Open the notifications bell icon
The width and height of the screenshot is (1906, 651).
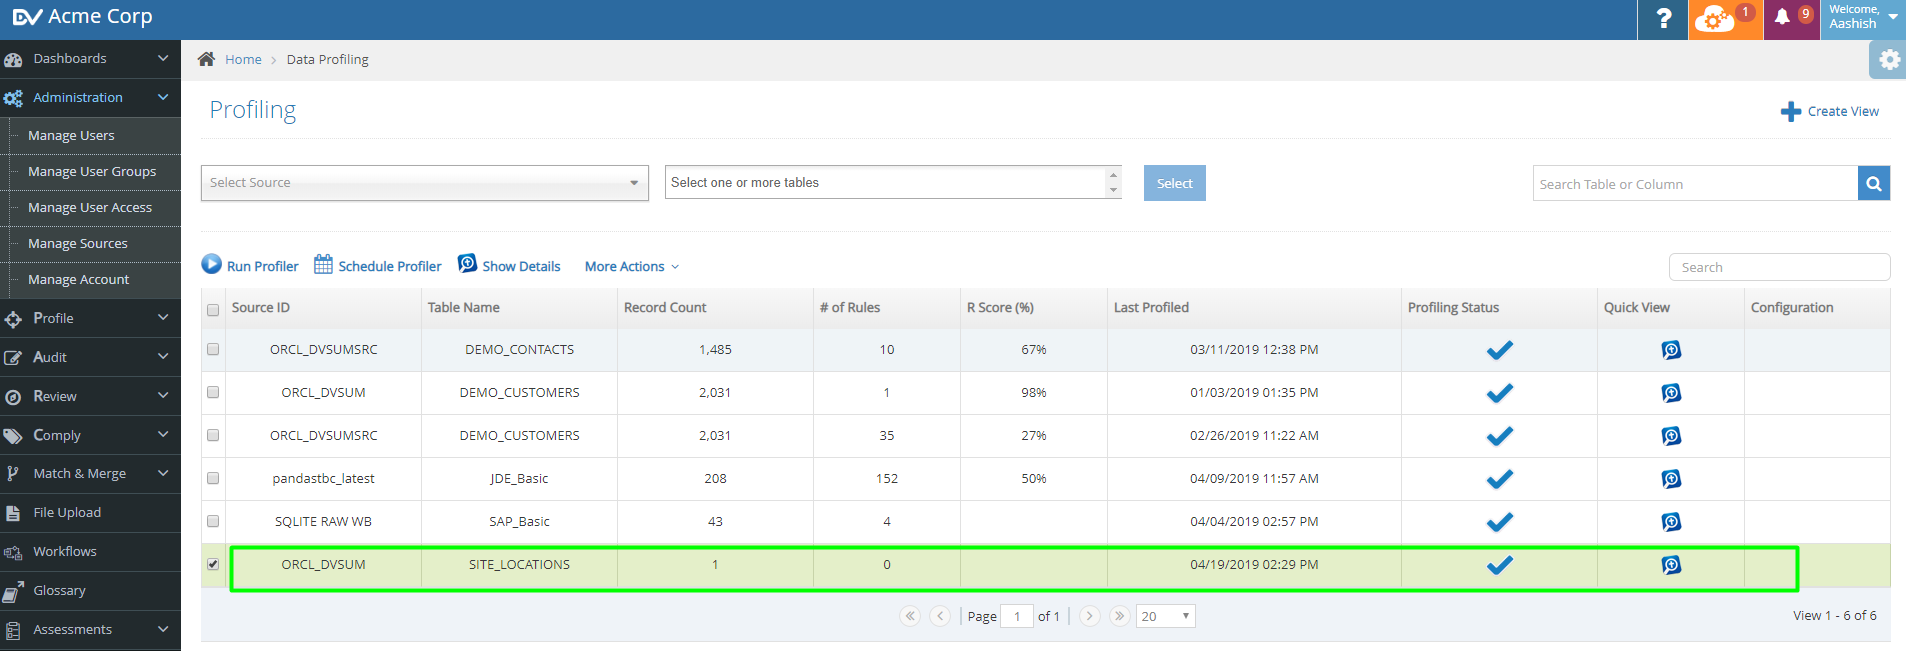coord(1782,17)
